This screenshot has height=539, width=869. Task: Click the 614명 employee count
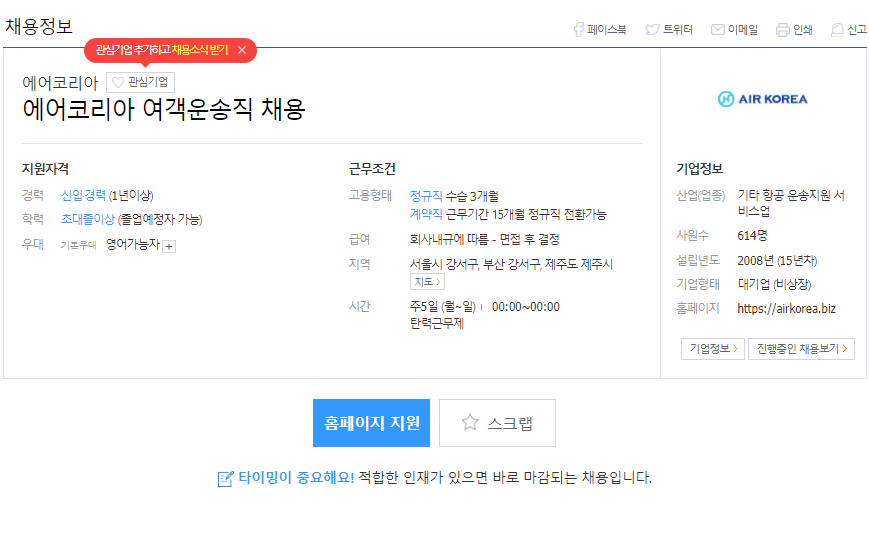point(752,236)
